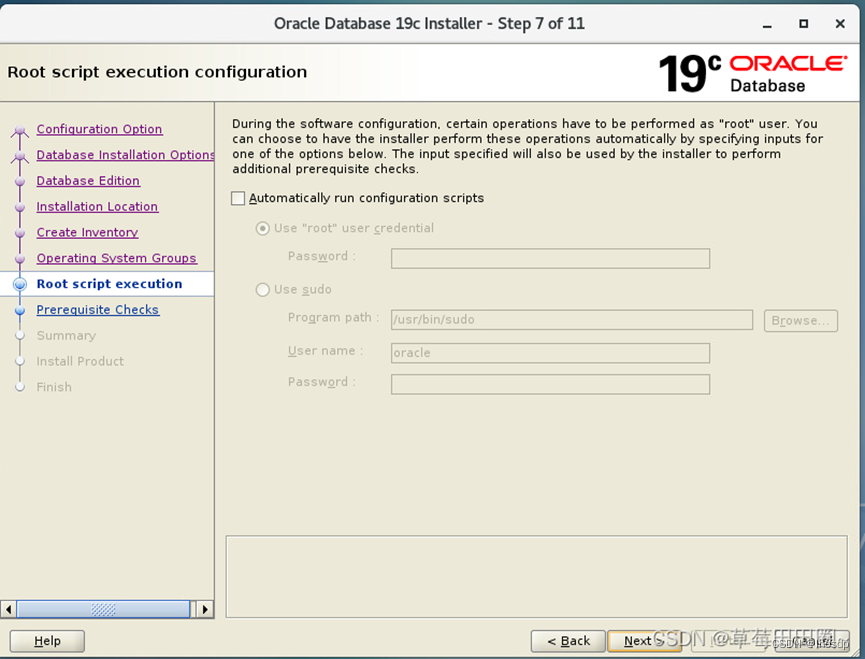Click the sudo Password field
The height and width of the screenshot is (659, 865).
coord(550,384)
